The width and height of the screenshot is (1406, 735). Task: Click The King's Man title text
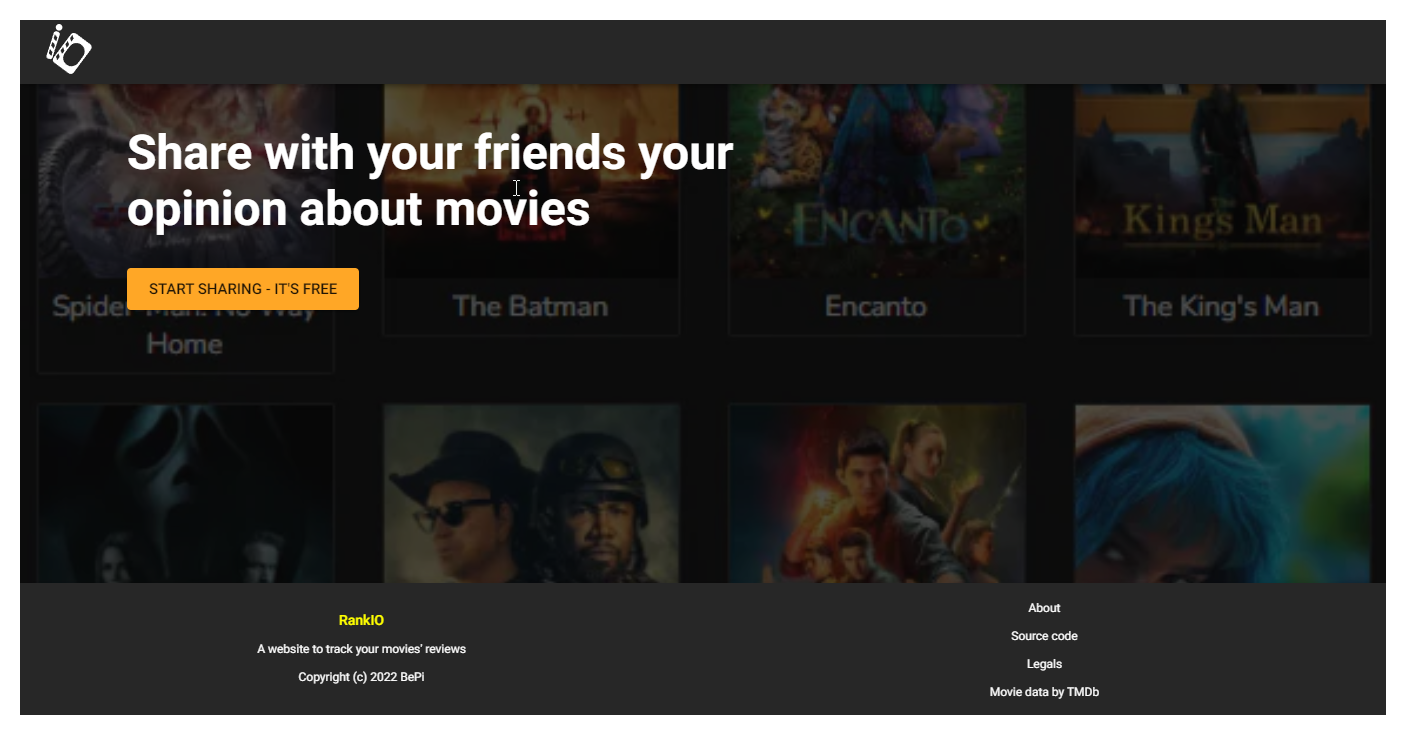tap(1221, 306)
